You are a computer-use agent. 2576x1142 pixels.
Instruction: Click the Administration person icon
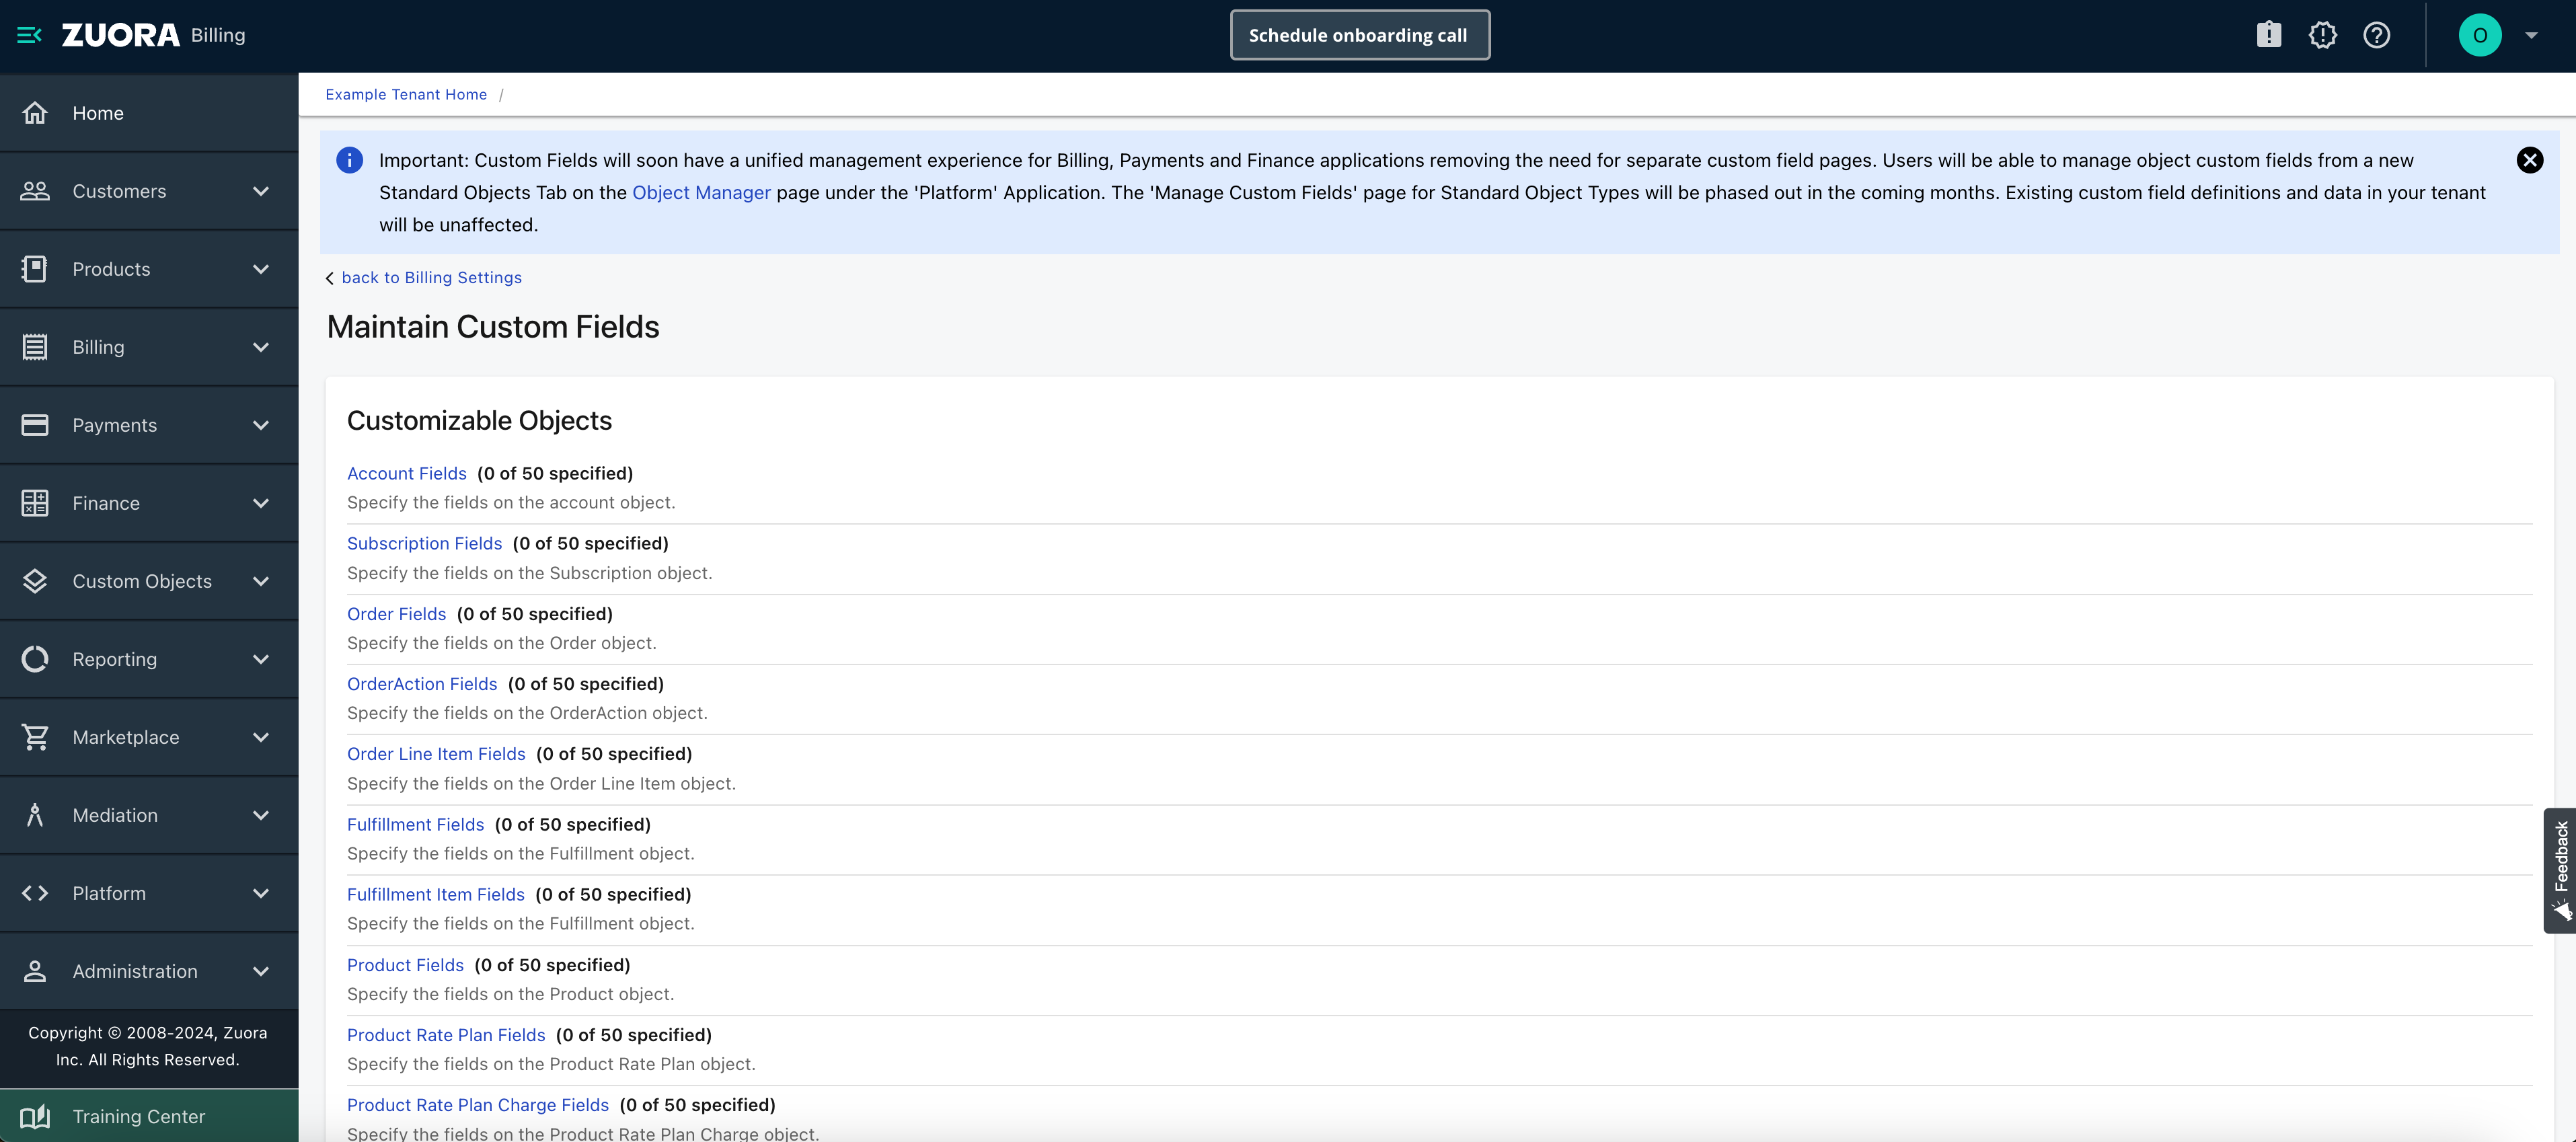click(x=35, y=971)
